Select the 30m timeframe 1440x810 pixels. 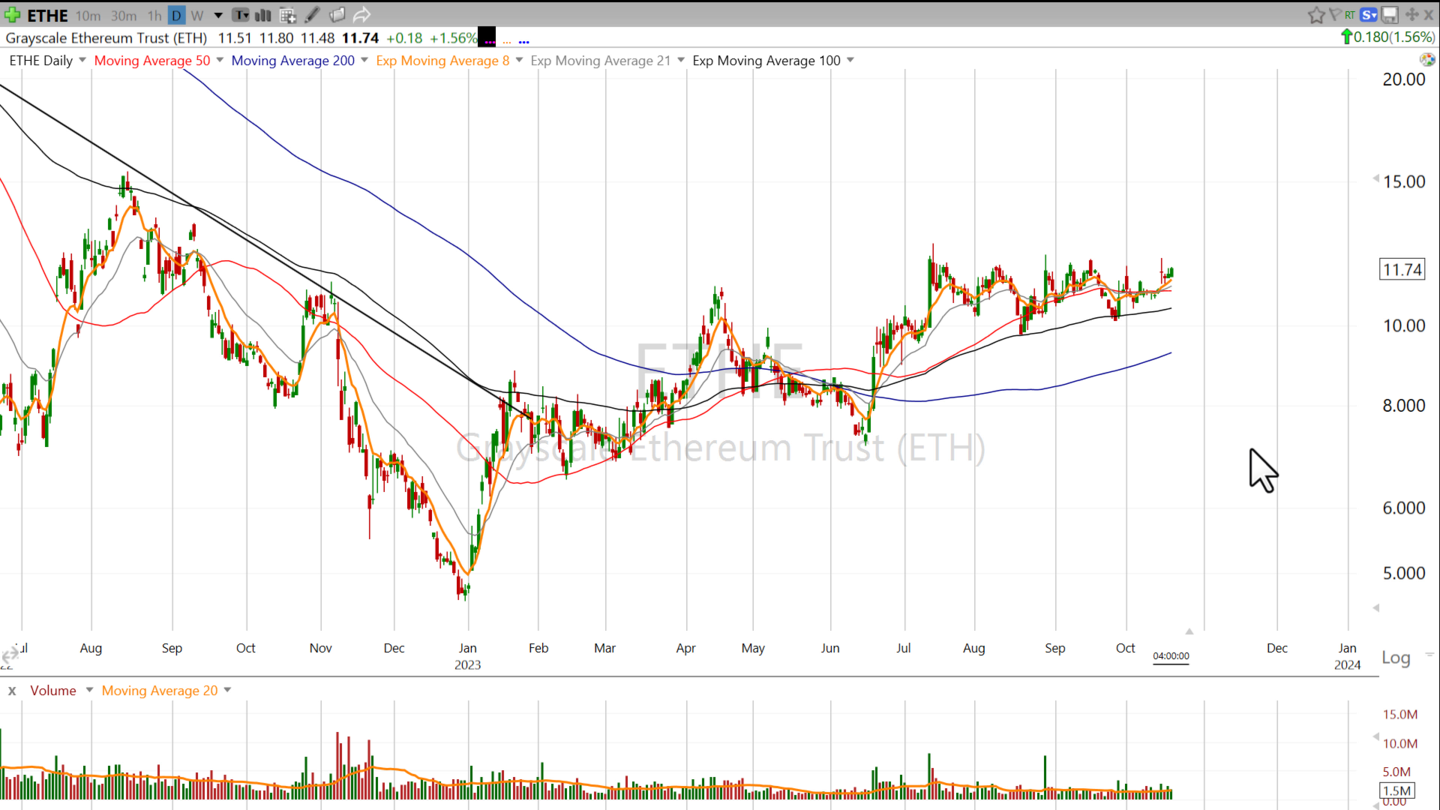[x=124, y=15]
